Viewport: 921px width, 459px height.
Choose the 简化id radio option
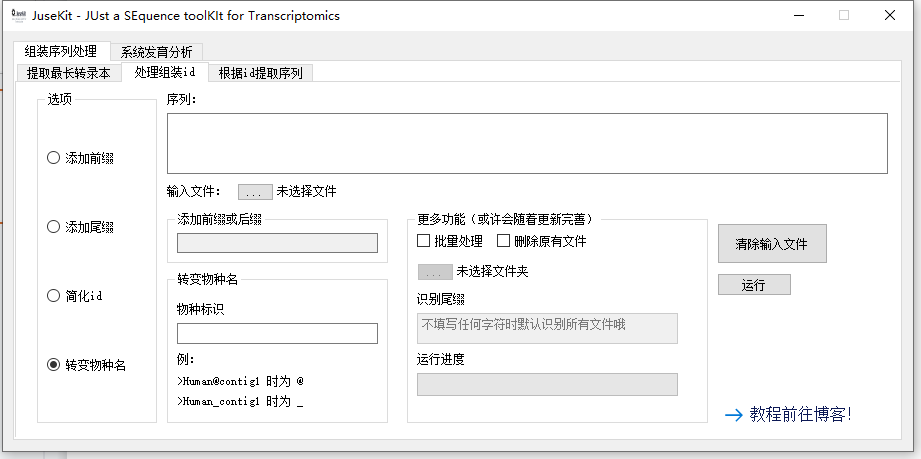[54, 296]
